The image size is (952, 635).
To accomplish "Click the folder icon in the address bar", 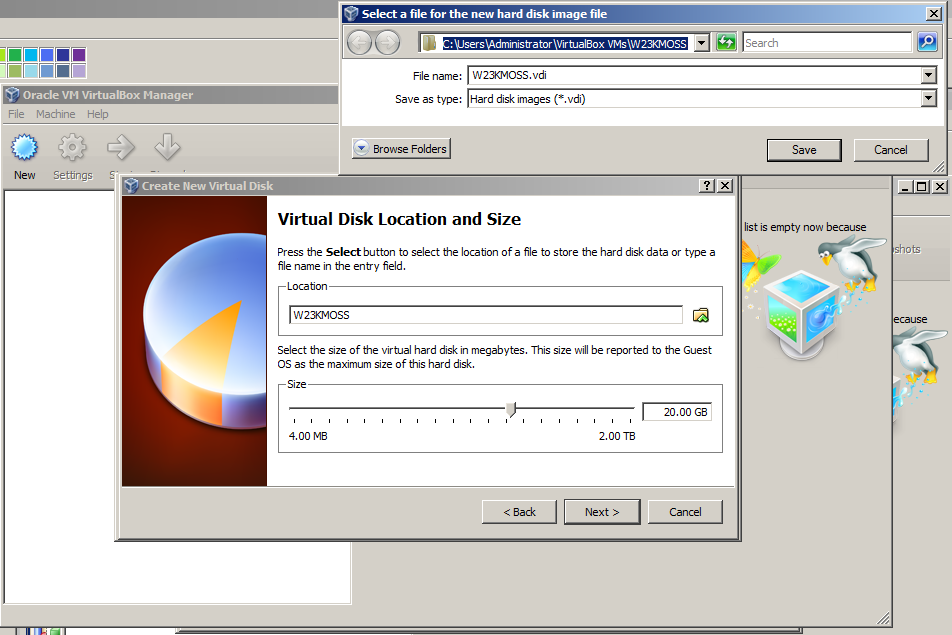I will tap(429, 43).
